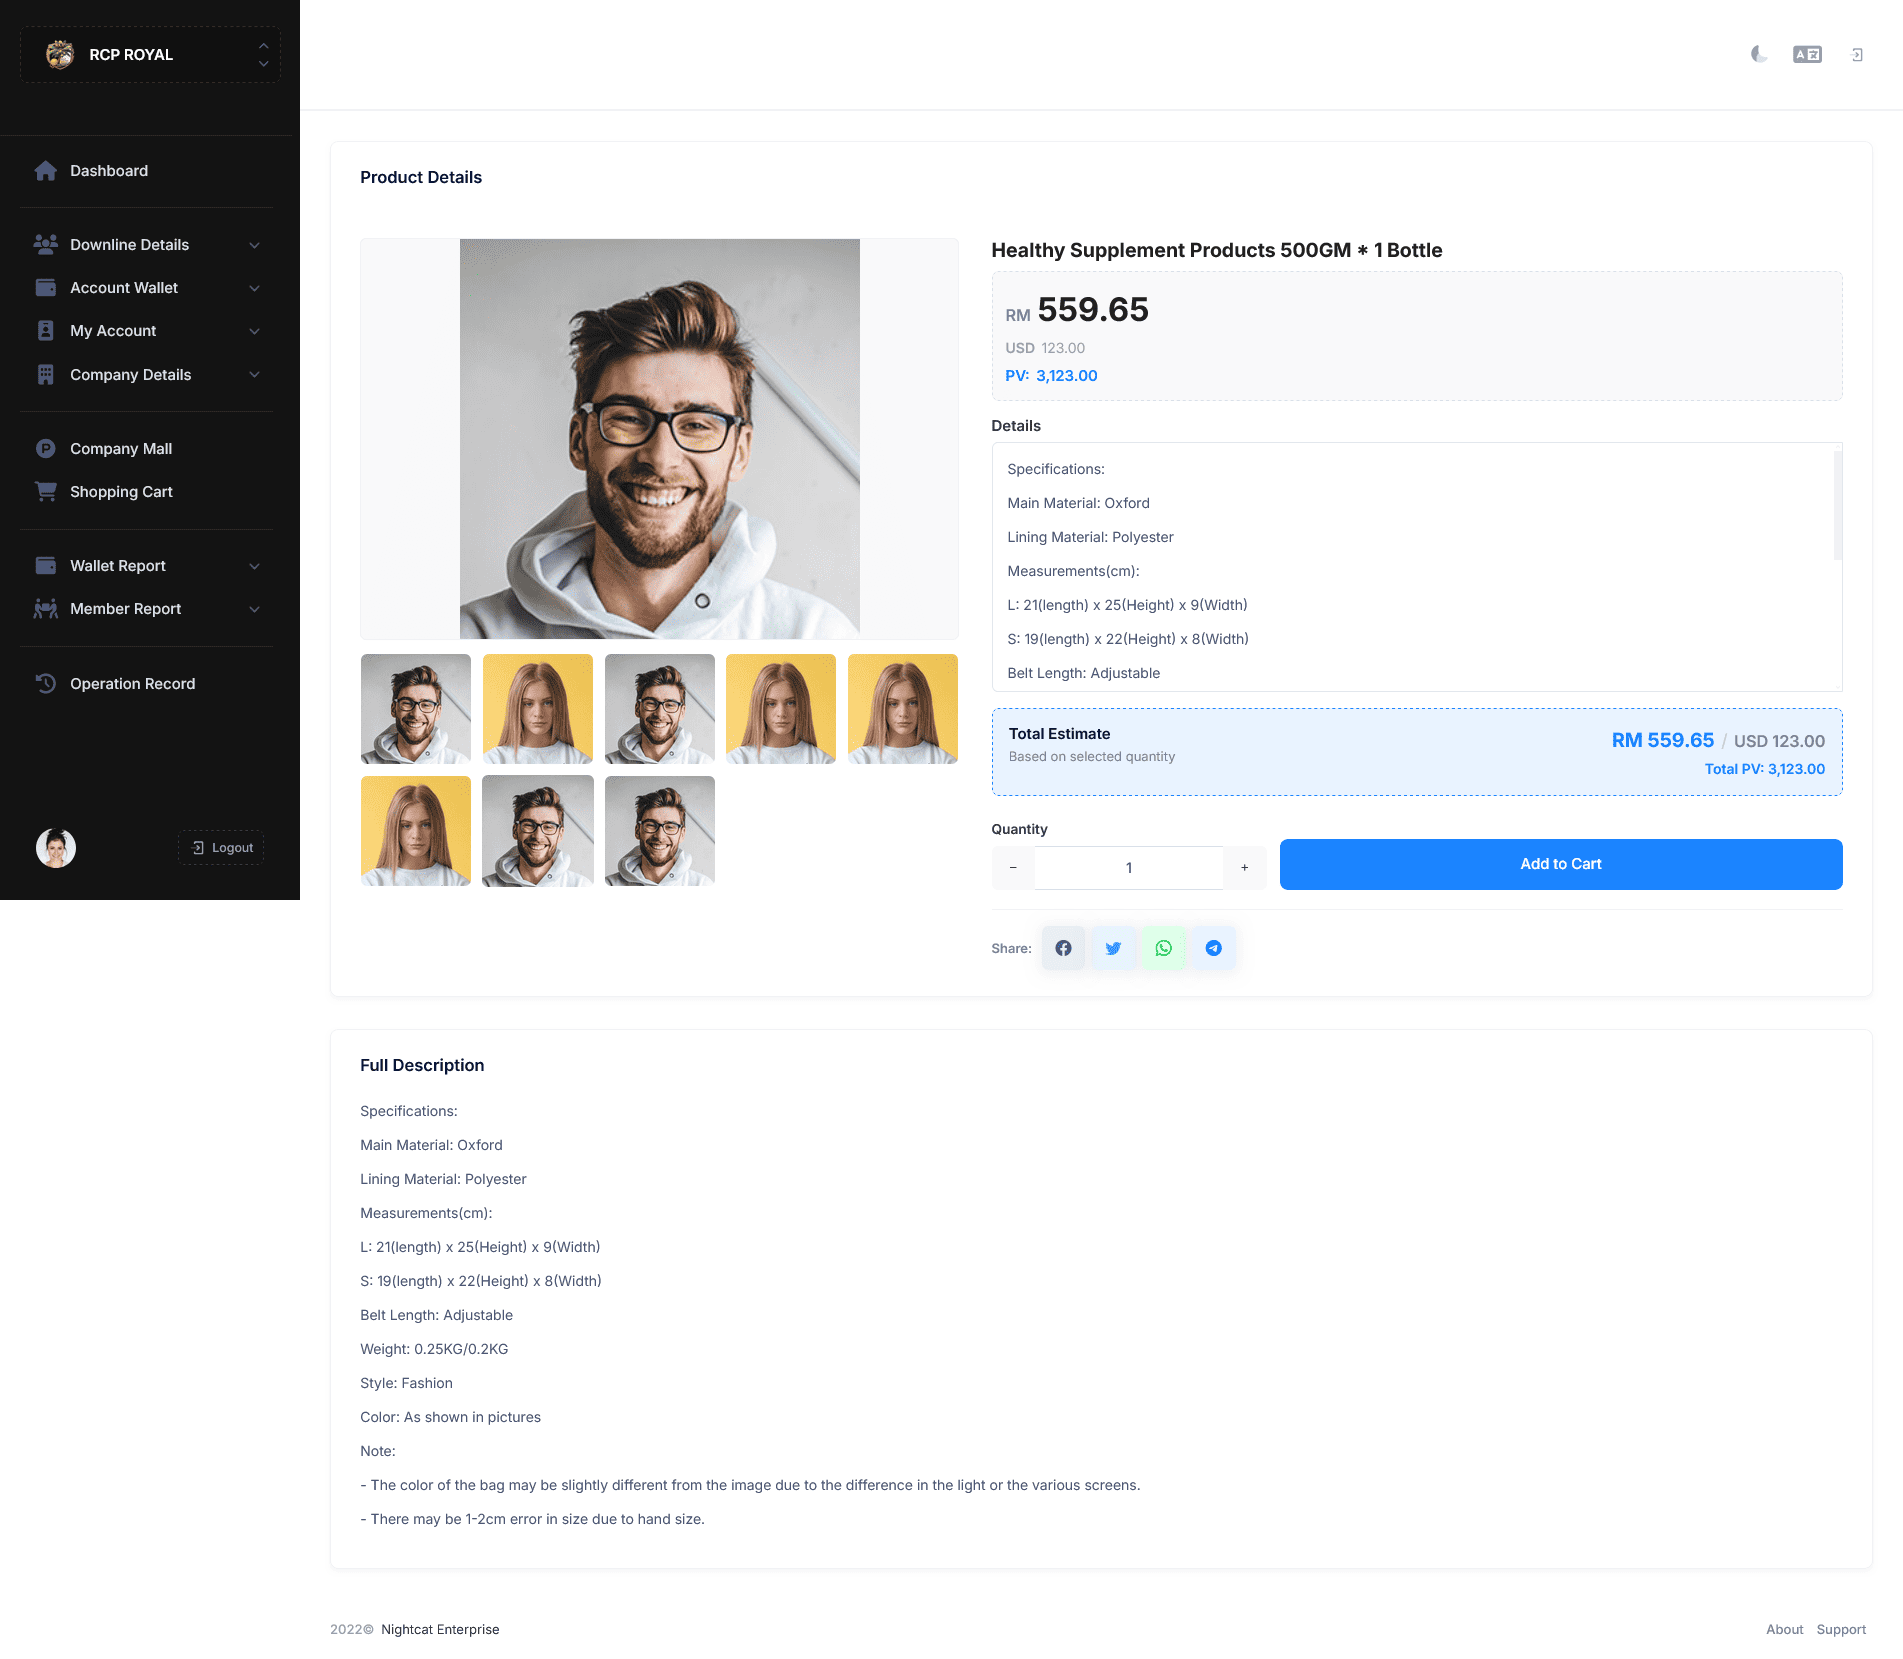Screen dimensions: 1903x1659
Task: Select the fourth thumbnail in row one
Action: pos(781,709)
